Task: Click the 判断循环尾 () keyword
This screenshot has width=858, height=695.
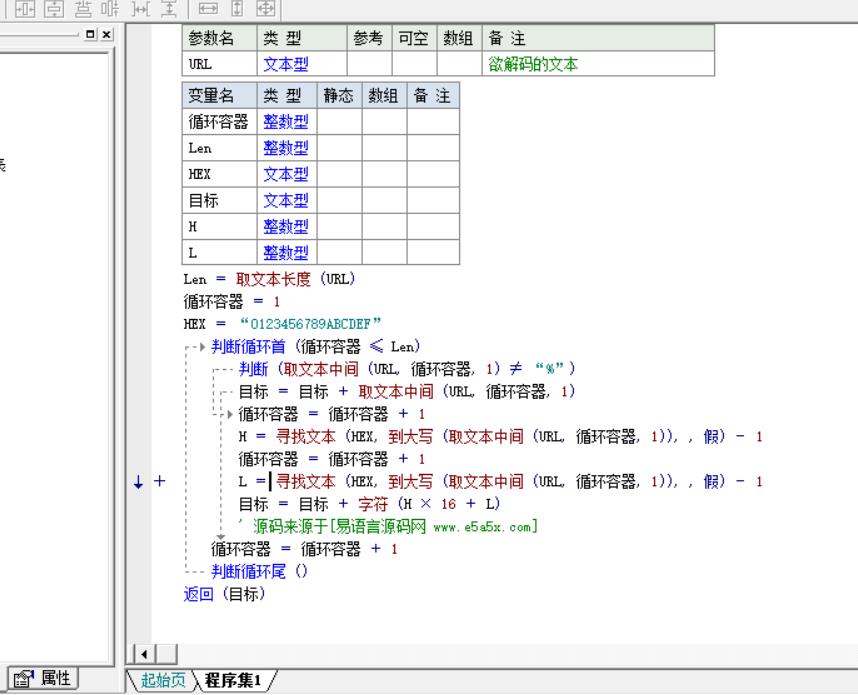Action: coord(259,572)
